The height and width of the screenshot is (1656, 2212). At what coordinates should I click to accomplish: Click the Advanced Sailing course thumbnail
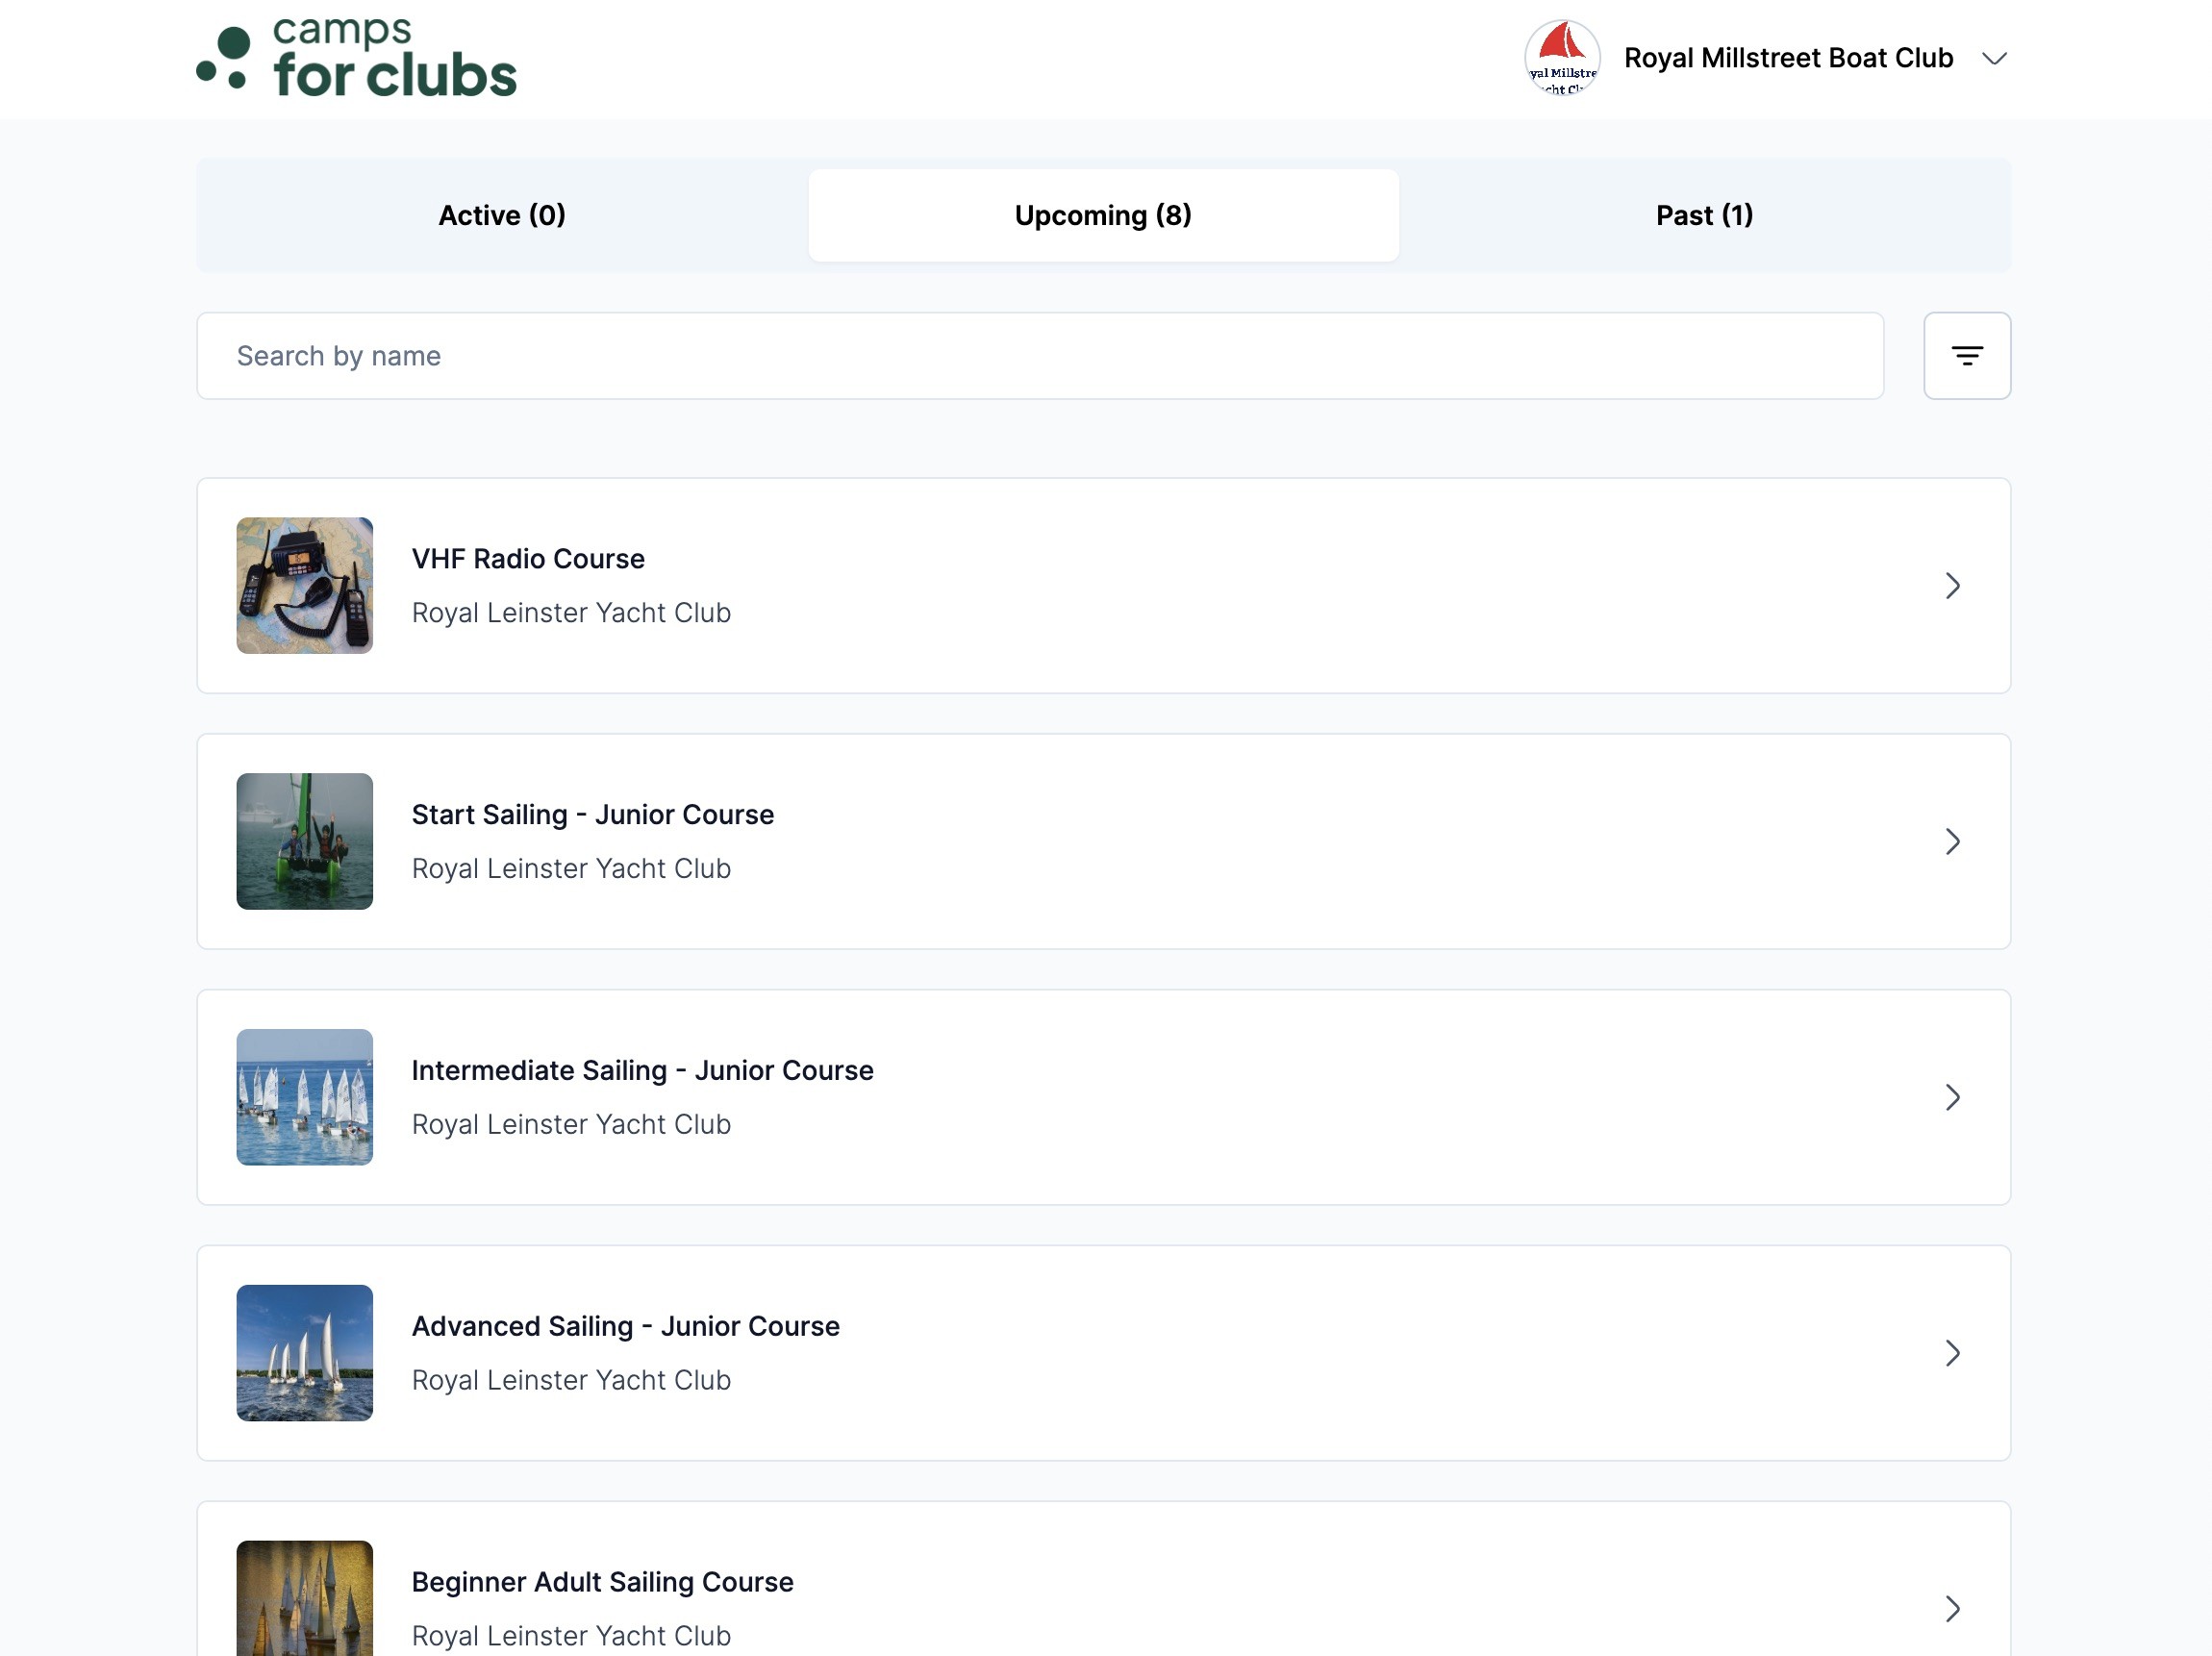point(304,1353)
